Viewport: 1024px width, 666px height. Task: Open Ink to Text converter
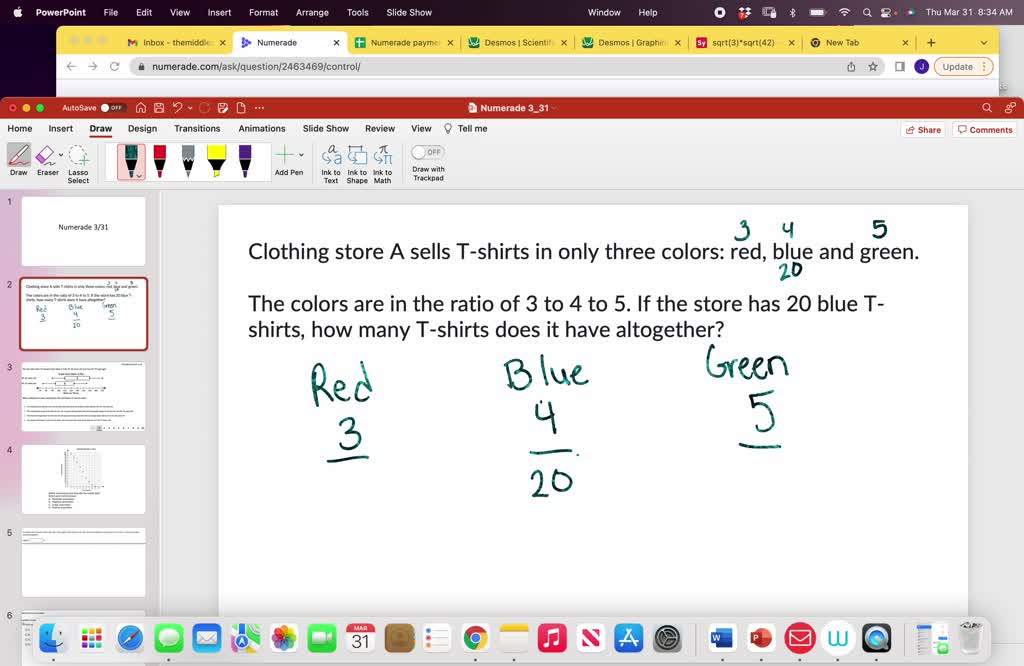(330, 160)
